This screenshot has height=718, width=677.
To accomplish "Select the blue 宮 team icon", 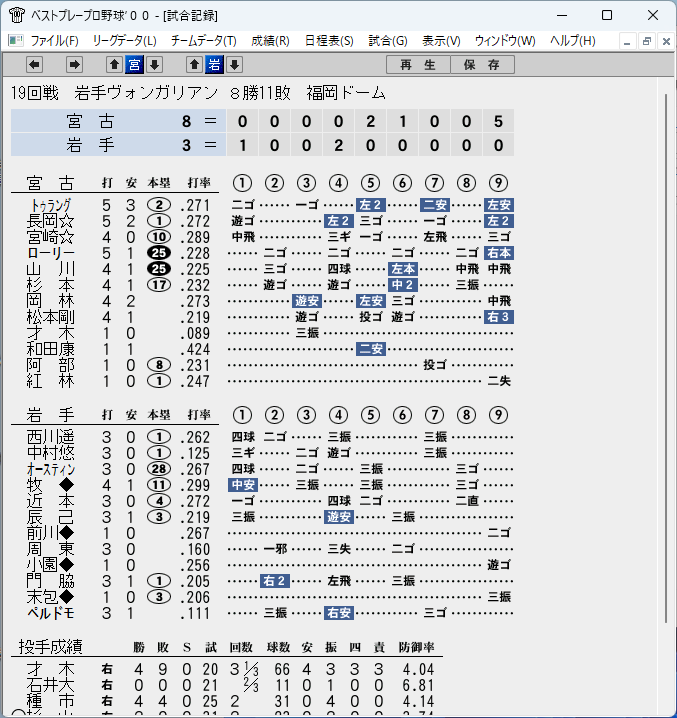I will pyautogui.click(x=134, y=65).
